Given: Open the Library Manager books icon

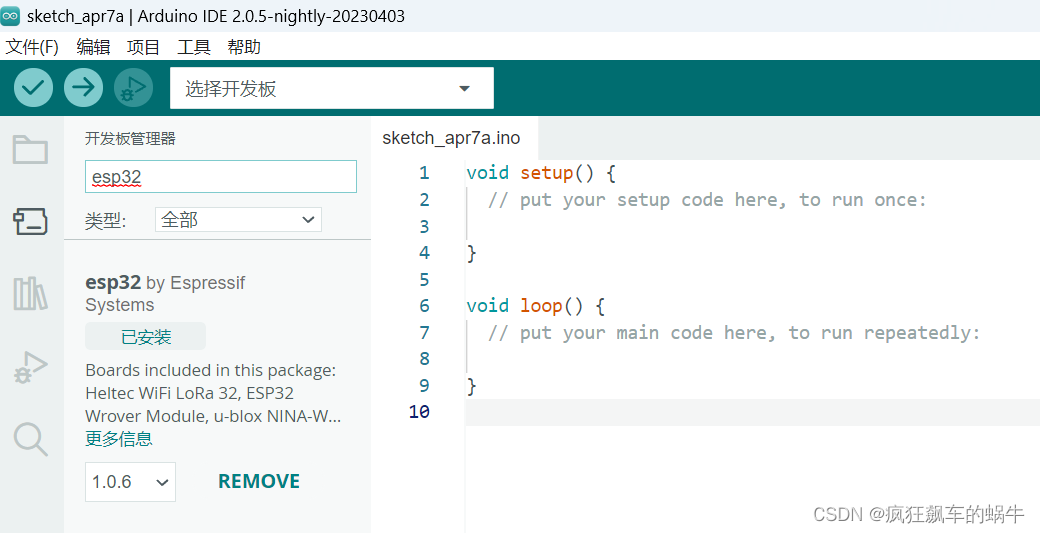Looking at the screenshot, I should coord(31,294).
